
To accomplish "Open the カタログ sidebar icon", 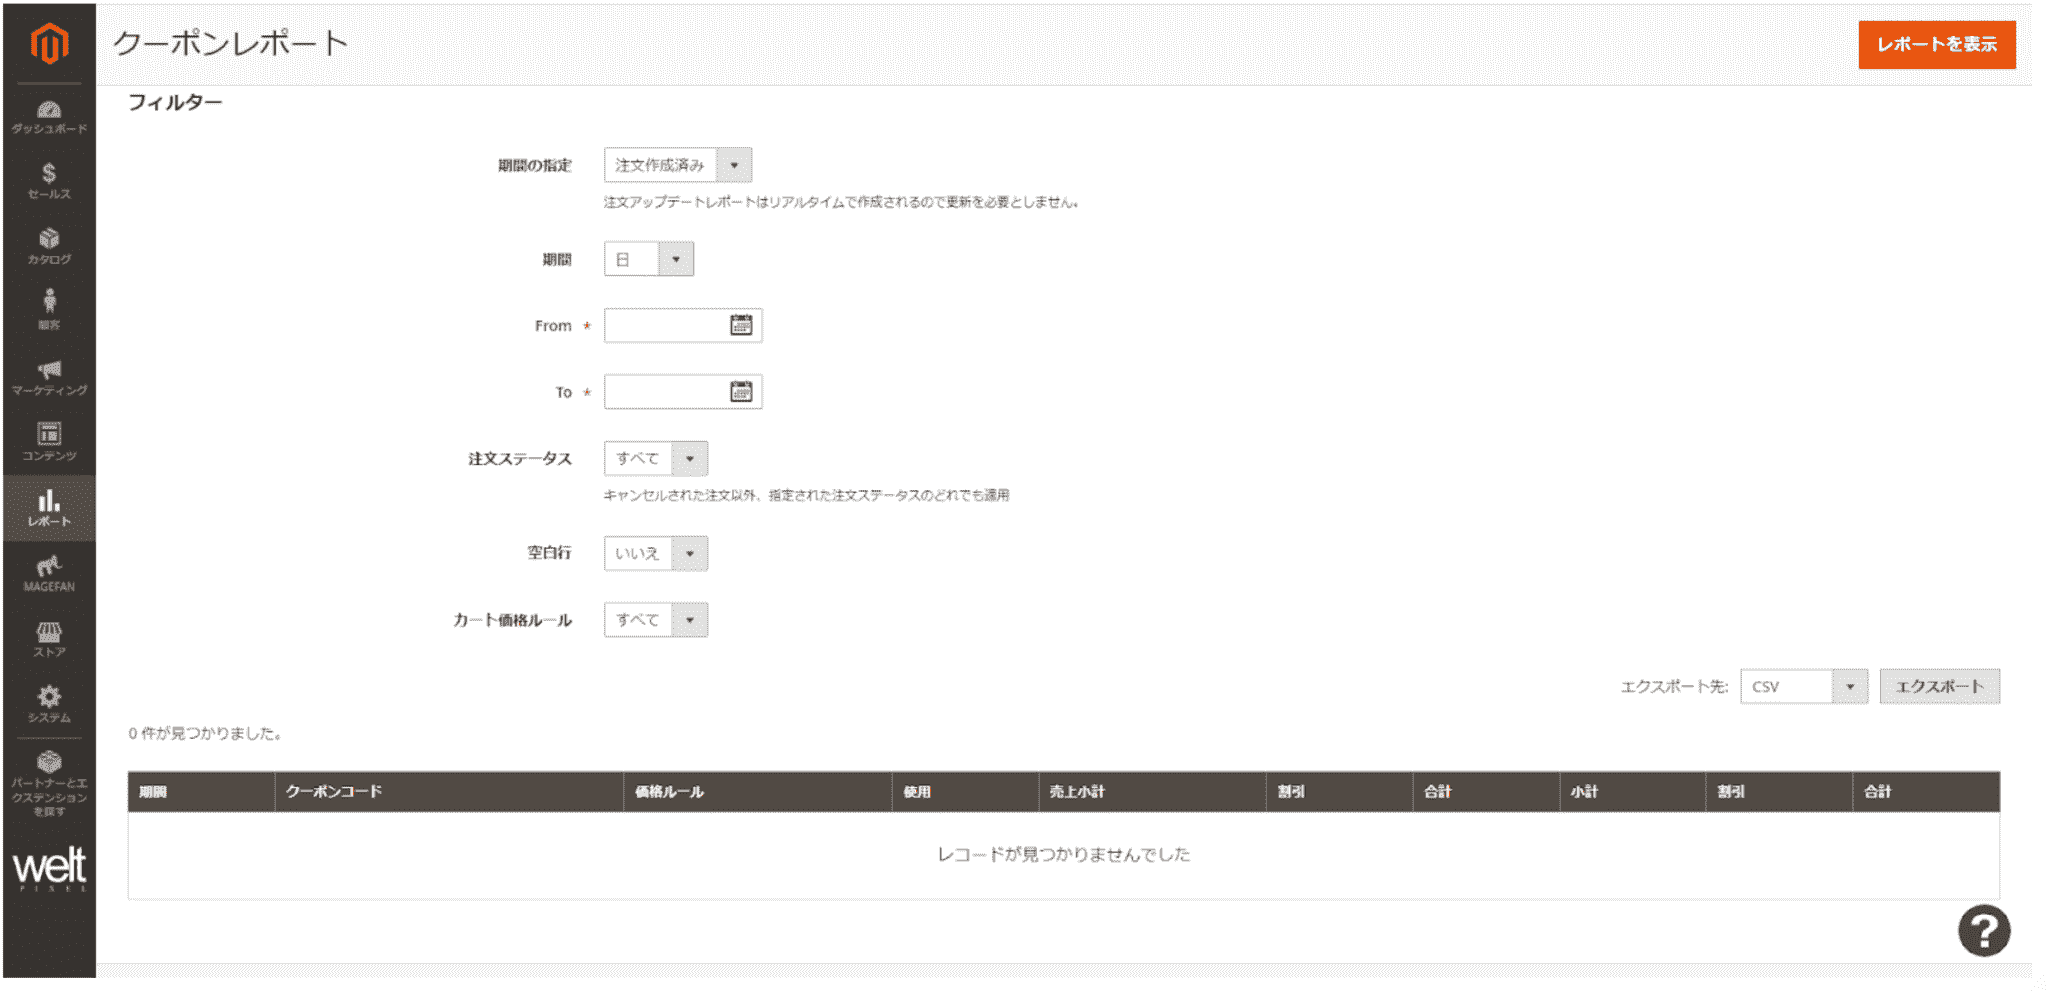I will tap(49, 242).
